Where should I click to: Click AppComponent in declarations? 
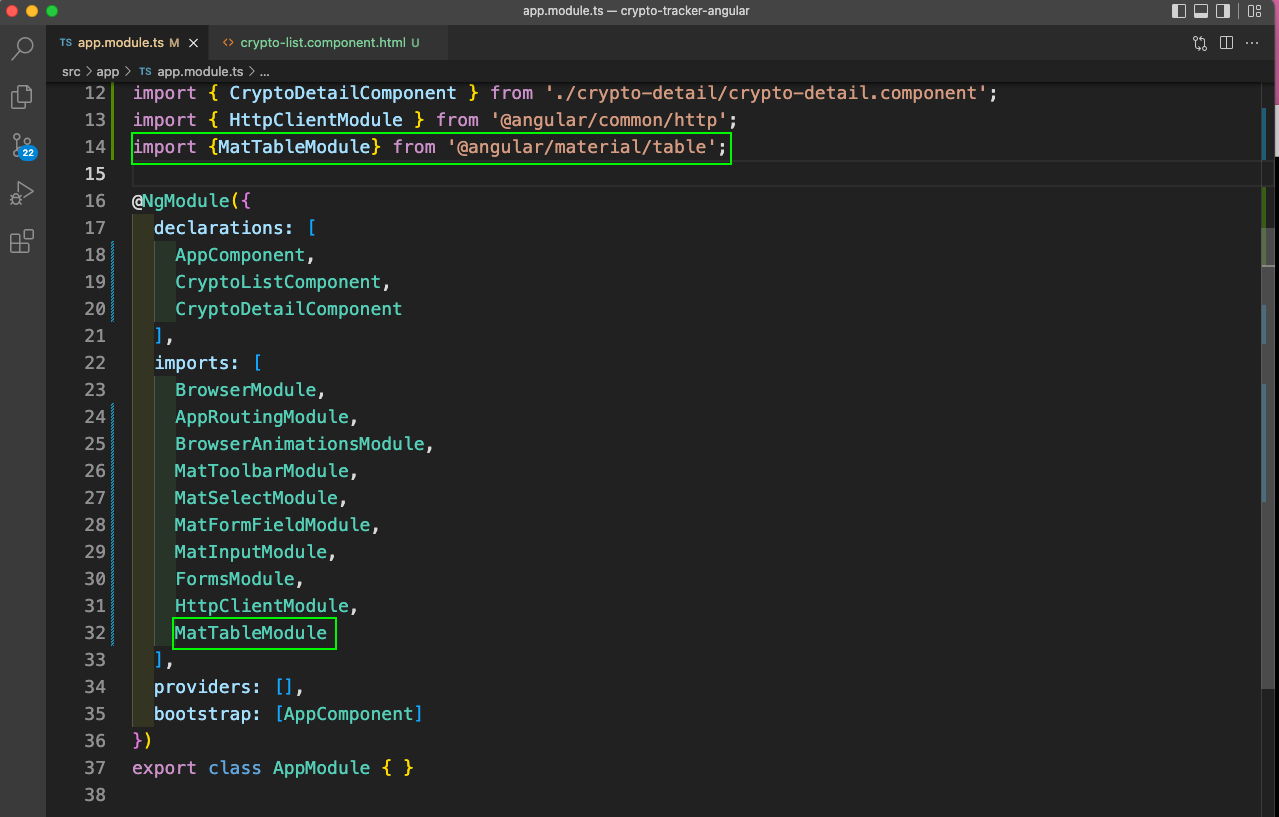click(x=240, y=255)
